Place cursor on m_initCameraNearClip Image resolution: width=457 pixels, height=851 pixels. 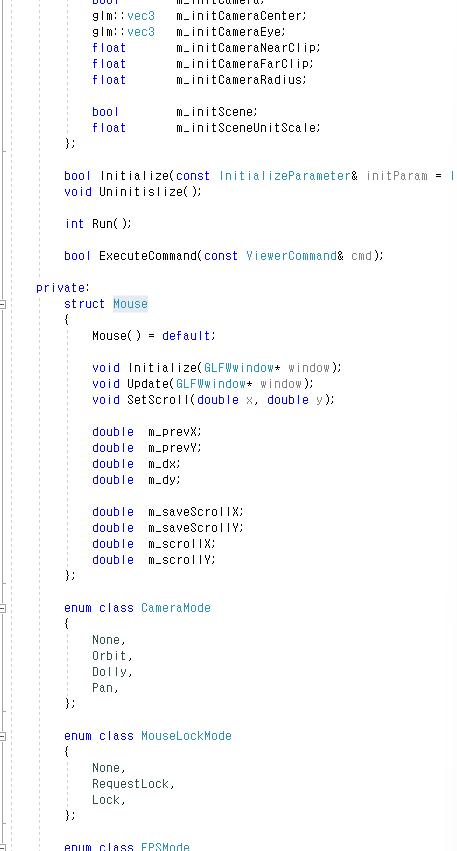(246, 48)
